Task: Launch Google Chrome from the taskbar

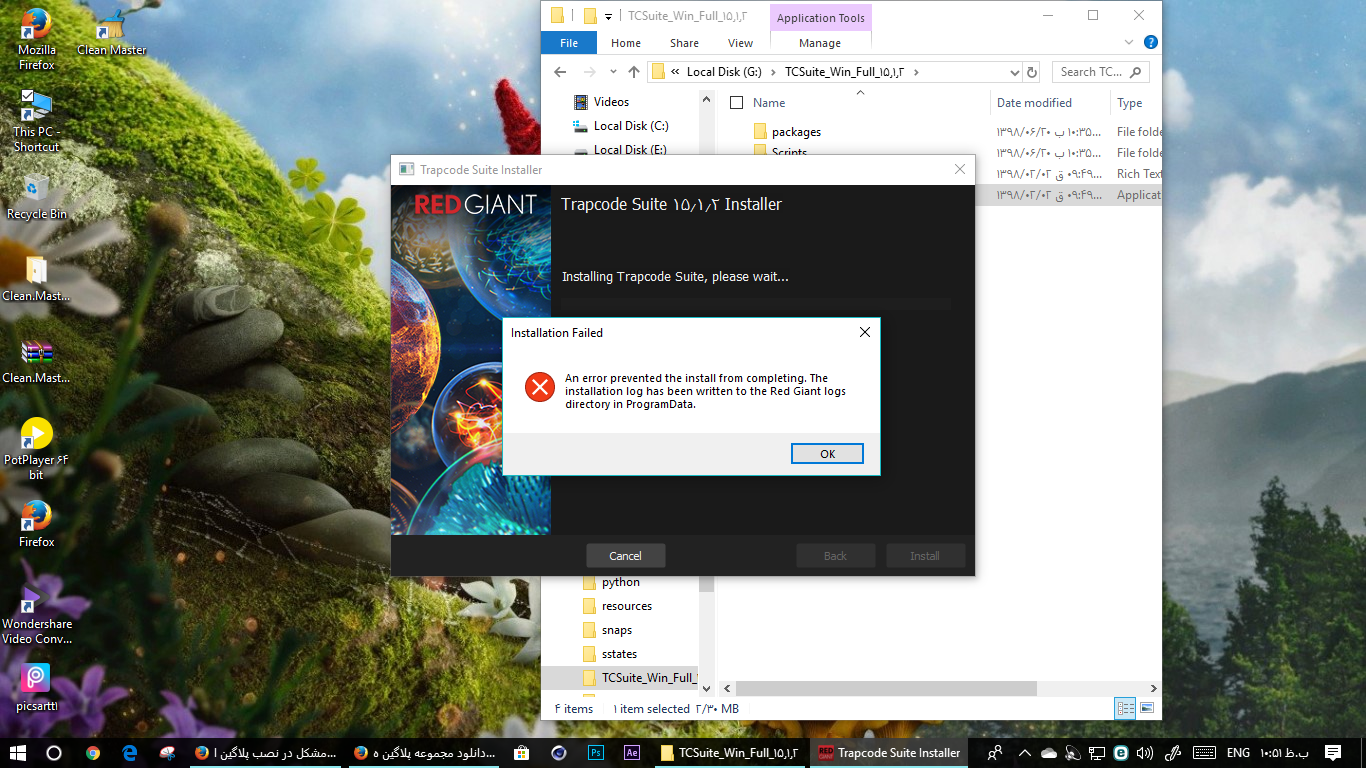Action: coord(93,752)
